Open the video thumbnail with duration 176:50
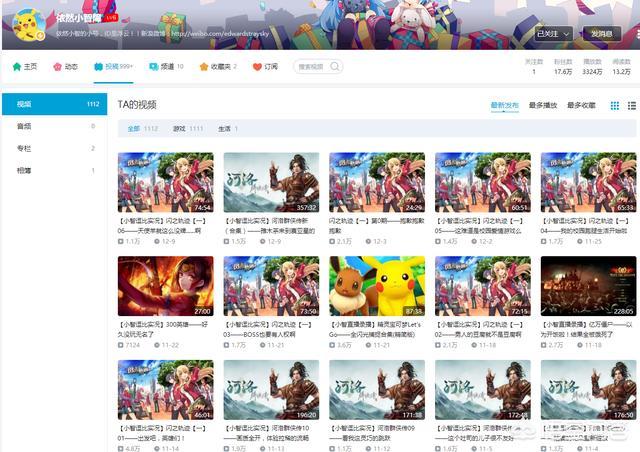 [589, 390]
